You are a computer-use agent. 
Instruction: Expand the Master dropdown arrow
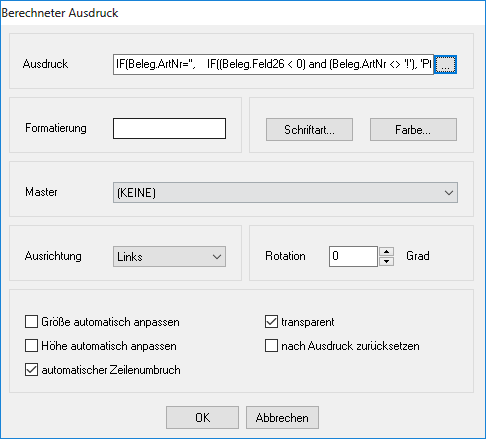tap(449, 193)
